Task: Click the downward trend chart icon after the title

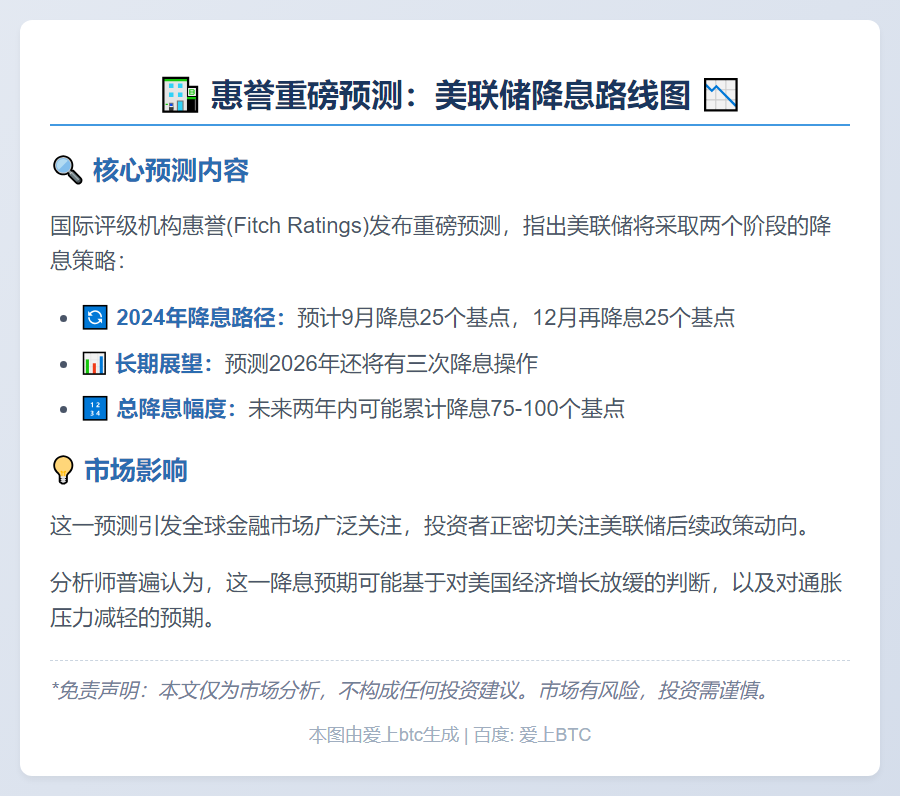Action: coord(720,96)
